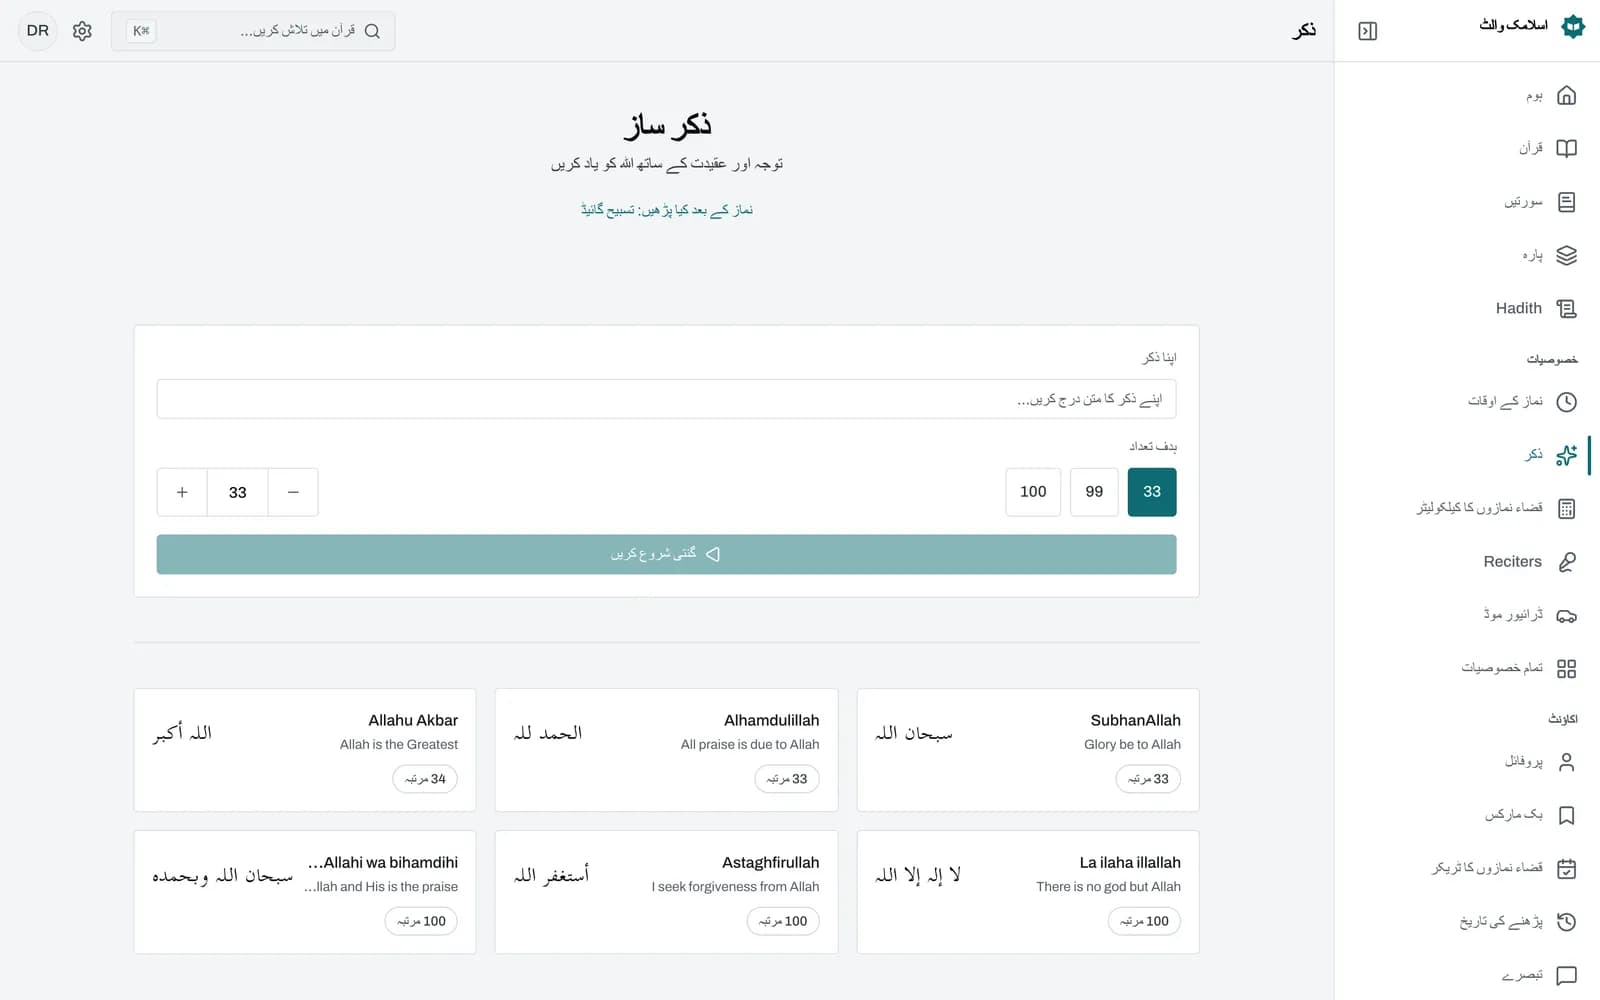Open reading history icon
Screen dimensions: 1600x1000
click(1566, 921)
